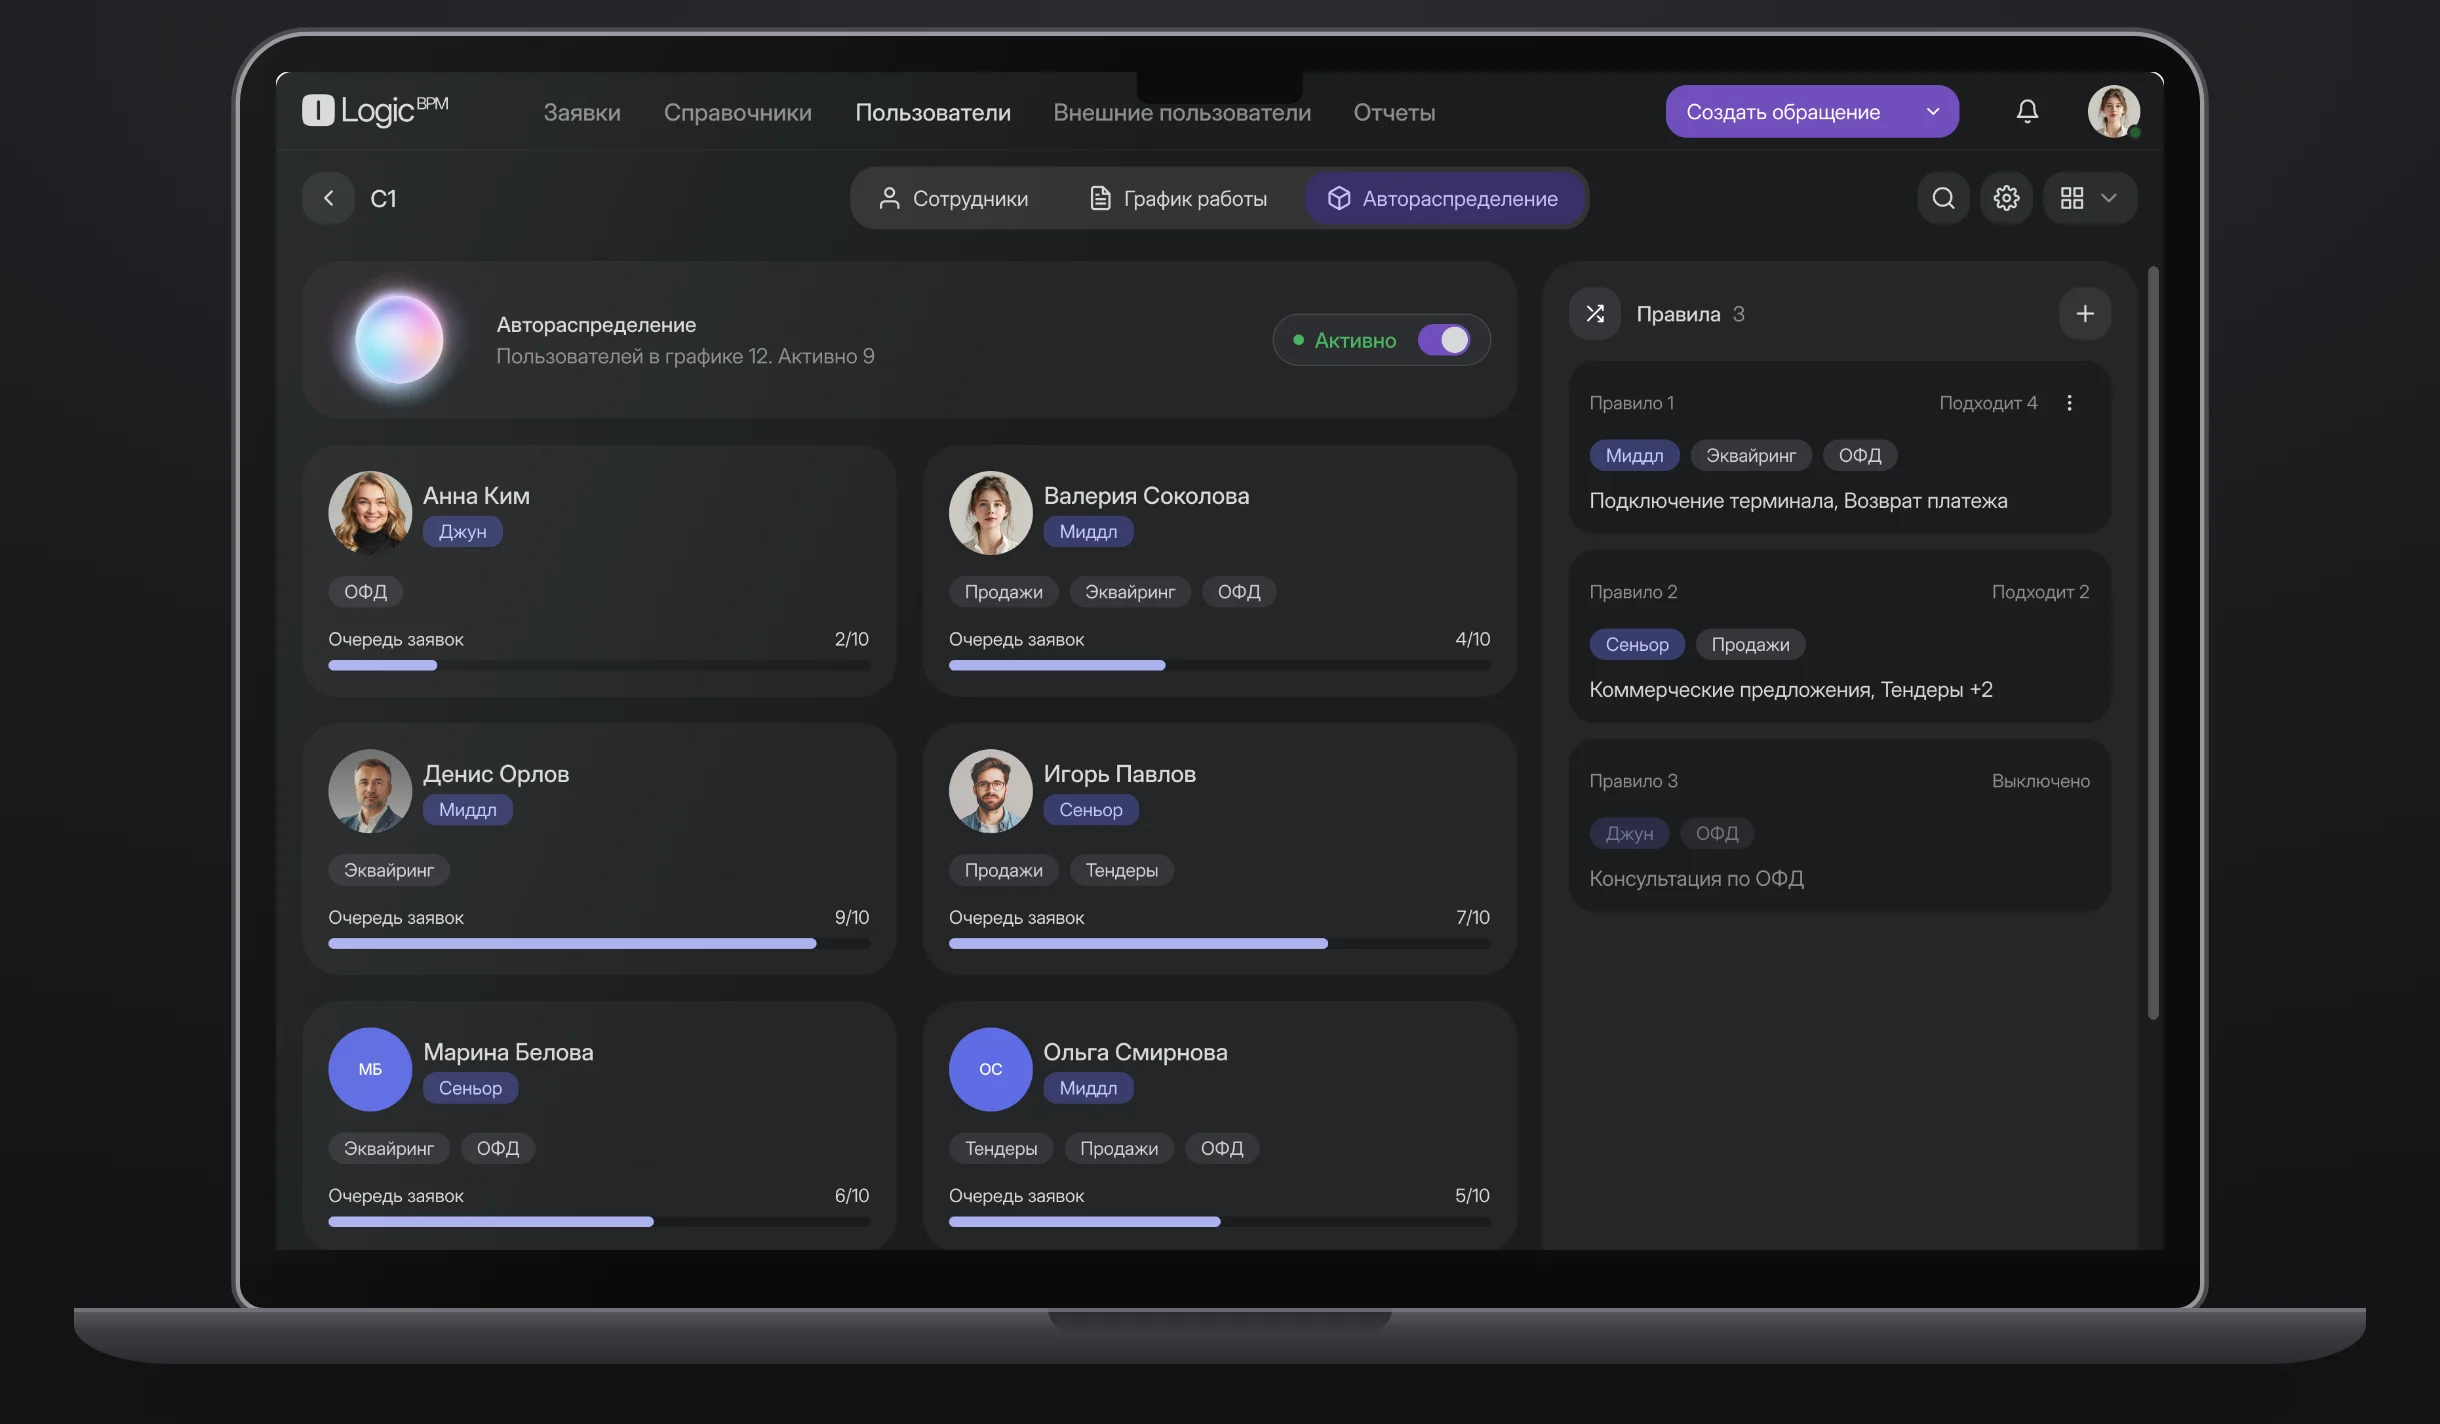This screenshot has height=1424, width=2440.
Task: Open the Отчеты menu item
Action: coord(1394,112)
